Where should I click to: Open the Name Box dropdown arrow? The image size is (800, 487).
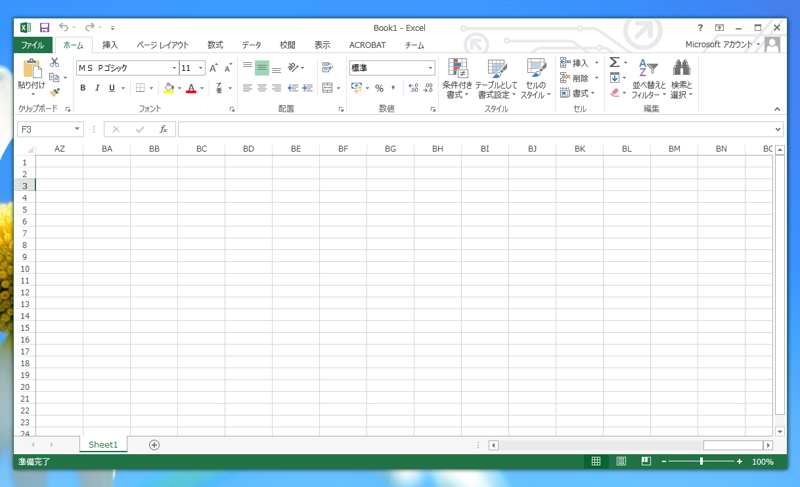click(x=77, y=129)
